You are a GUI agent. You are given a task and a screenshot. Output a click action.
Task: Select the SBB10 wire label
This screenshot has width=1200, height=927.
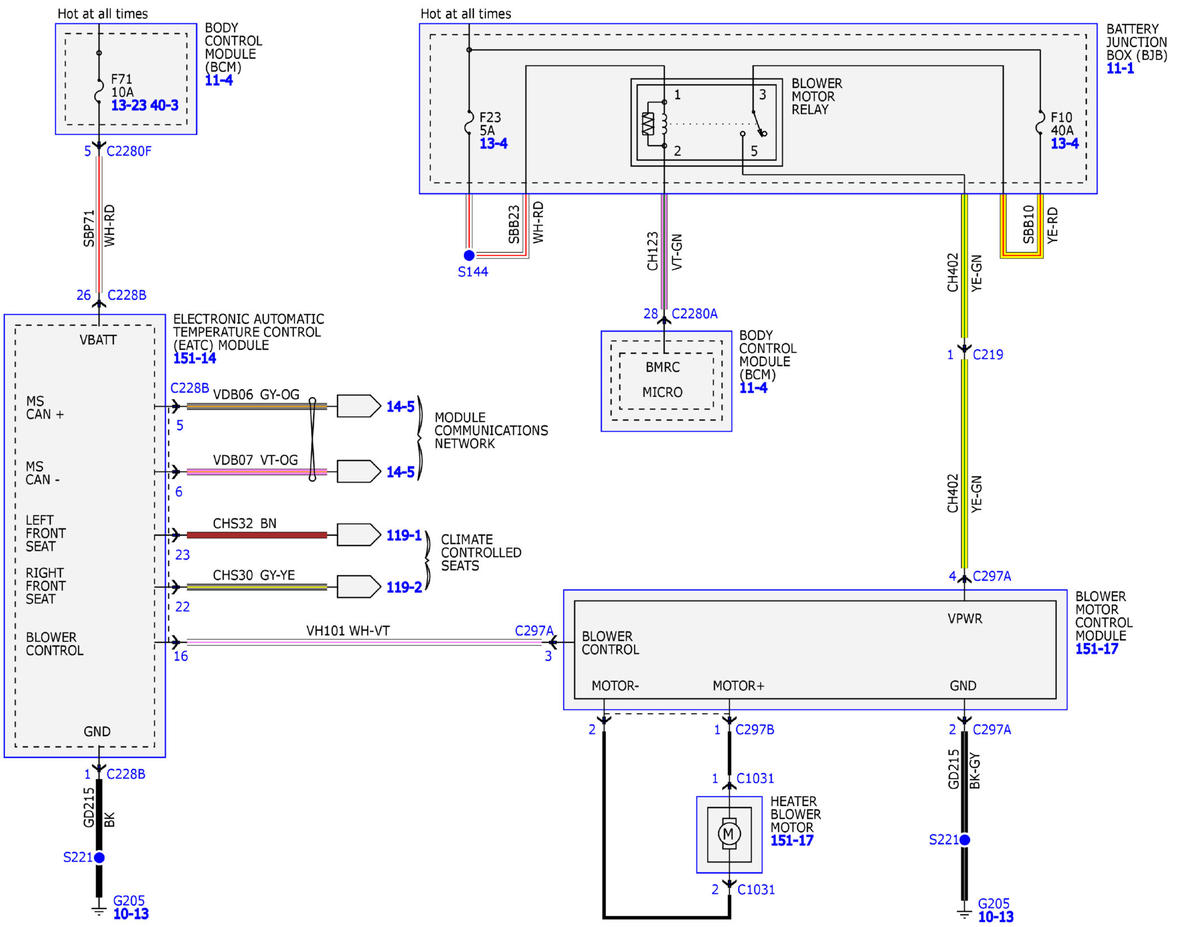[x=1029, y=226]
